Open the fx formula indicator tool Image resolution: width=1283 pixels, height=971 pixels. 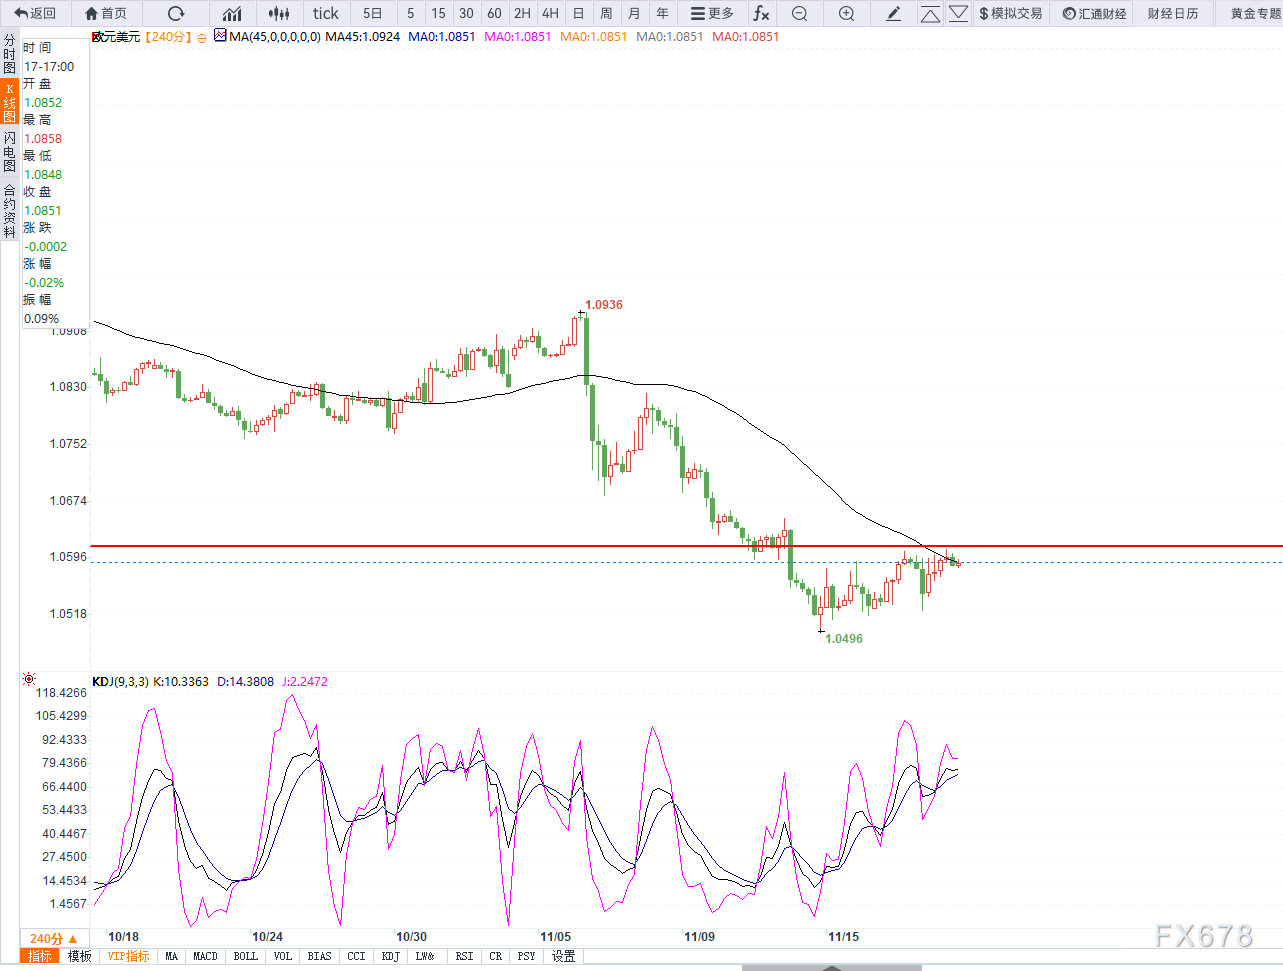point(761,13)
